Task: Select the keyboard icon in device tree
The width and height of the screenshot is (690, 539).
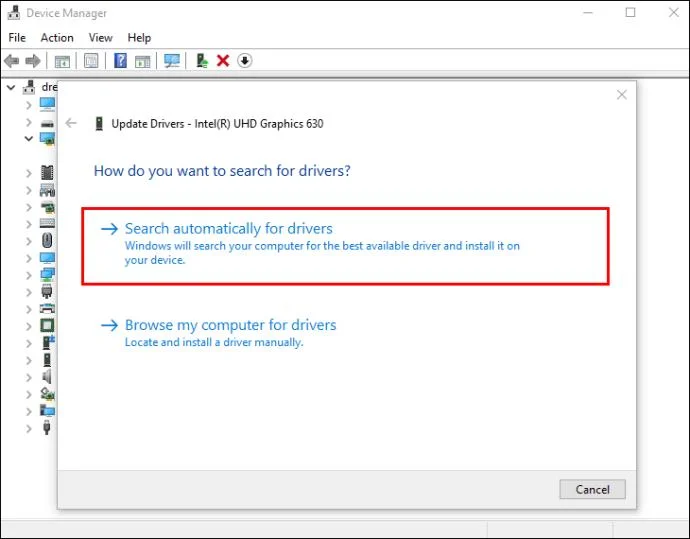Action: coord(47,223)
